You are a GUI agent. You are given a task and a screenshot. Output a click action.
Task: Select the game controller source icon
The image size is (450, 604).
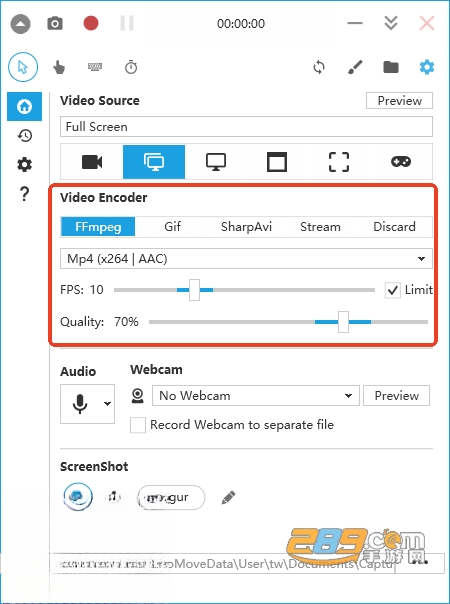pyautogui.click(x=401, y=162)
